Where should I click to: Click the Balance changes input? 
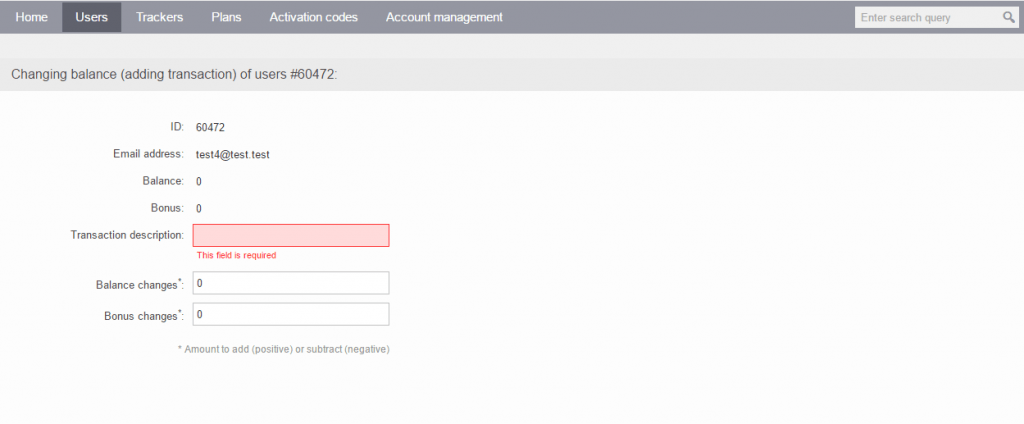(x=291, y=284)
